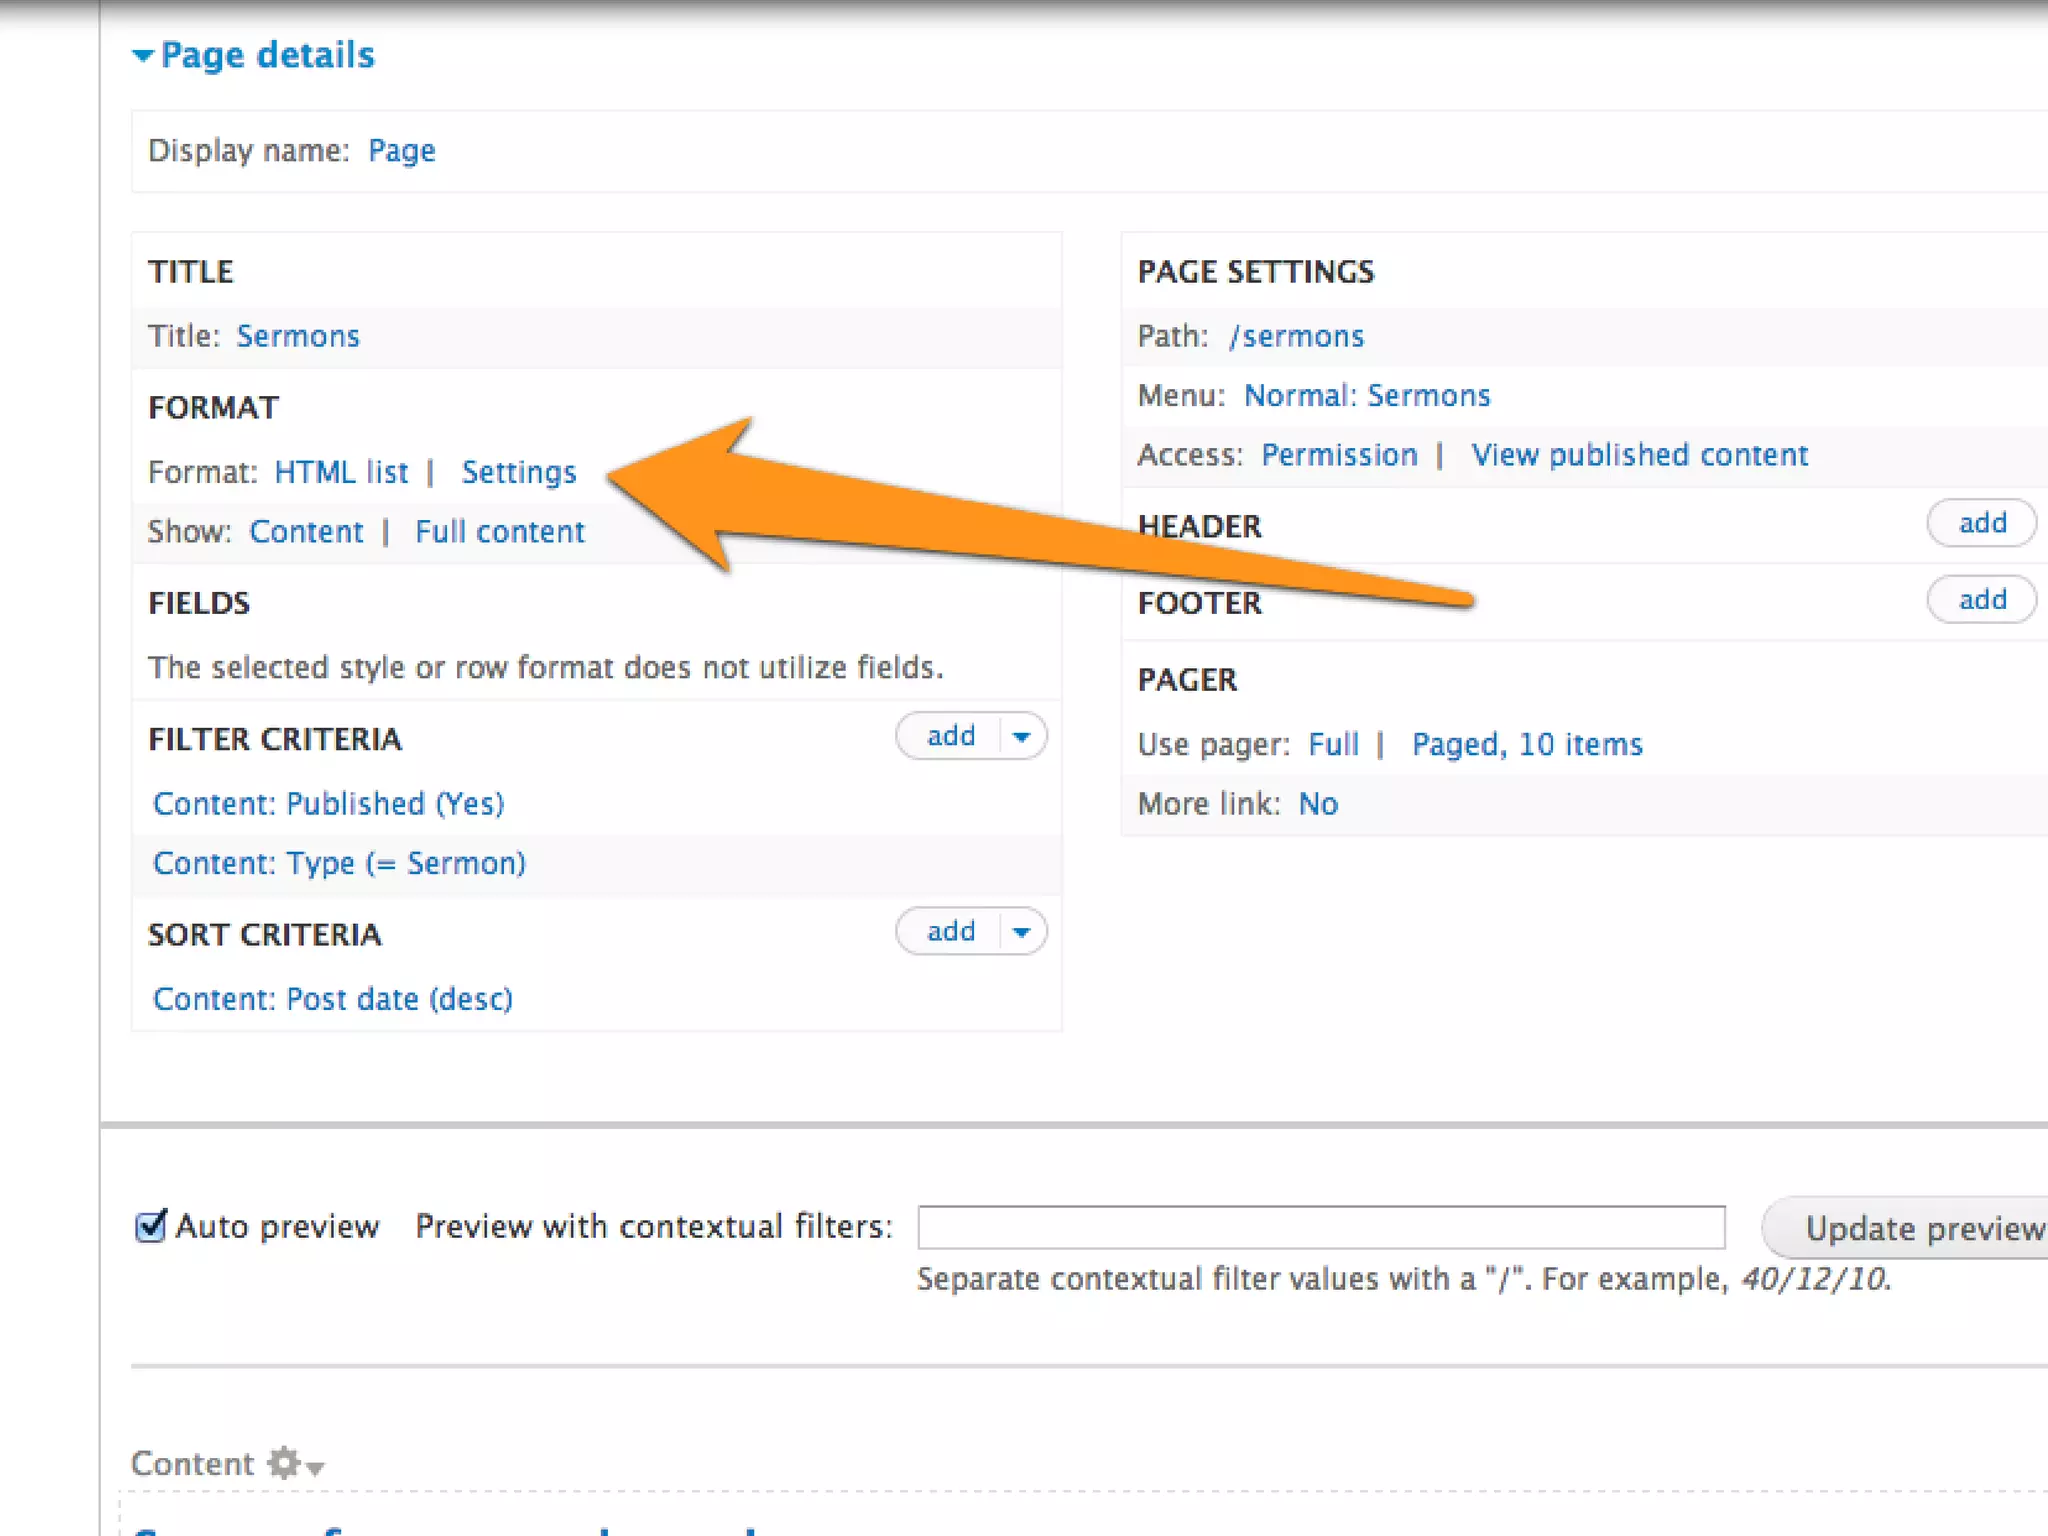Expand Filter Criteria add dropdown arrow
The width and height of the screenshot is (2048, 1536).
1021,737
